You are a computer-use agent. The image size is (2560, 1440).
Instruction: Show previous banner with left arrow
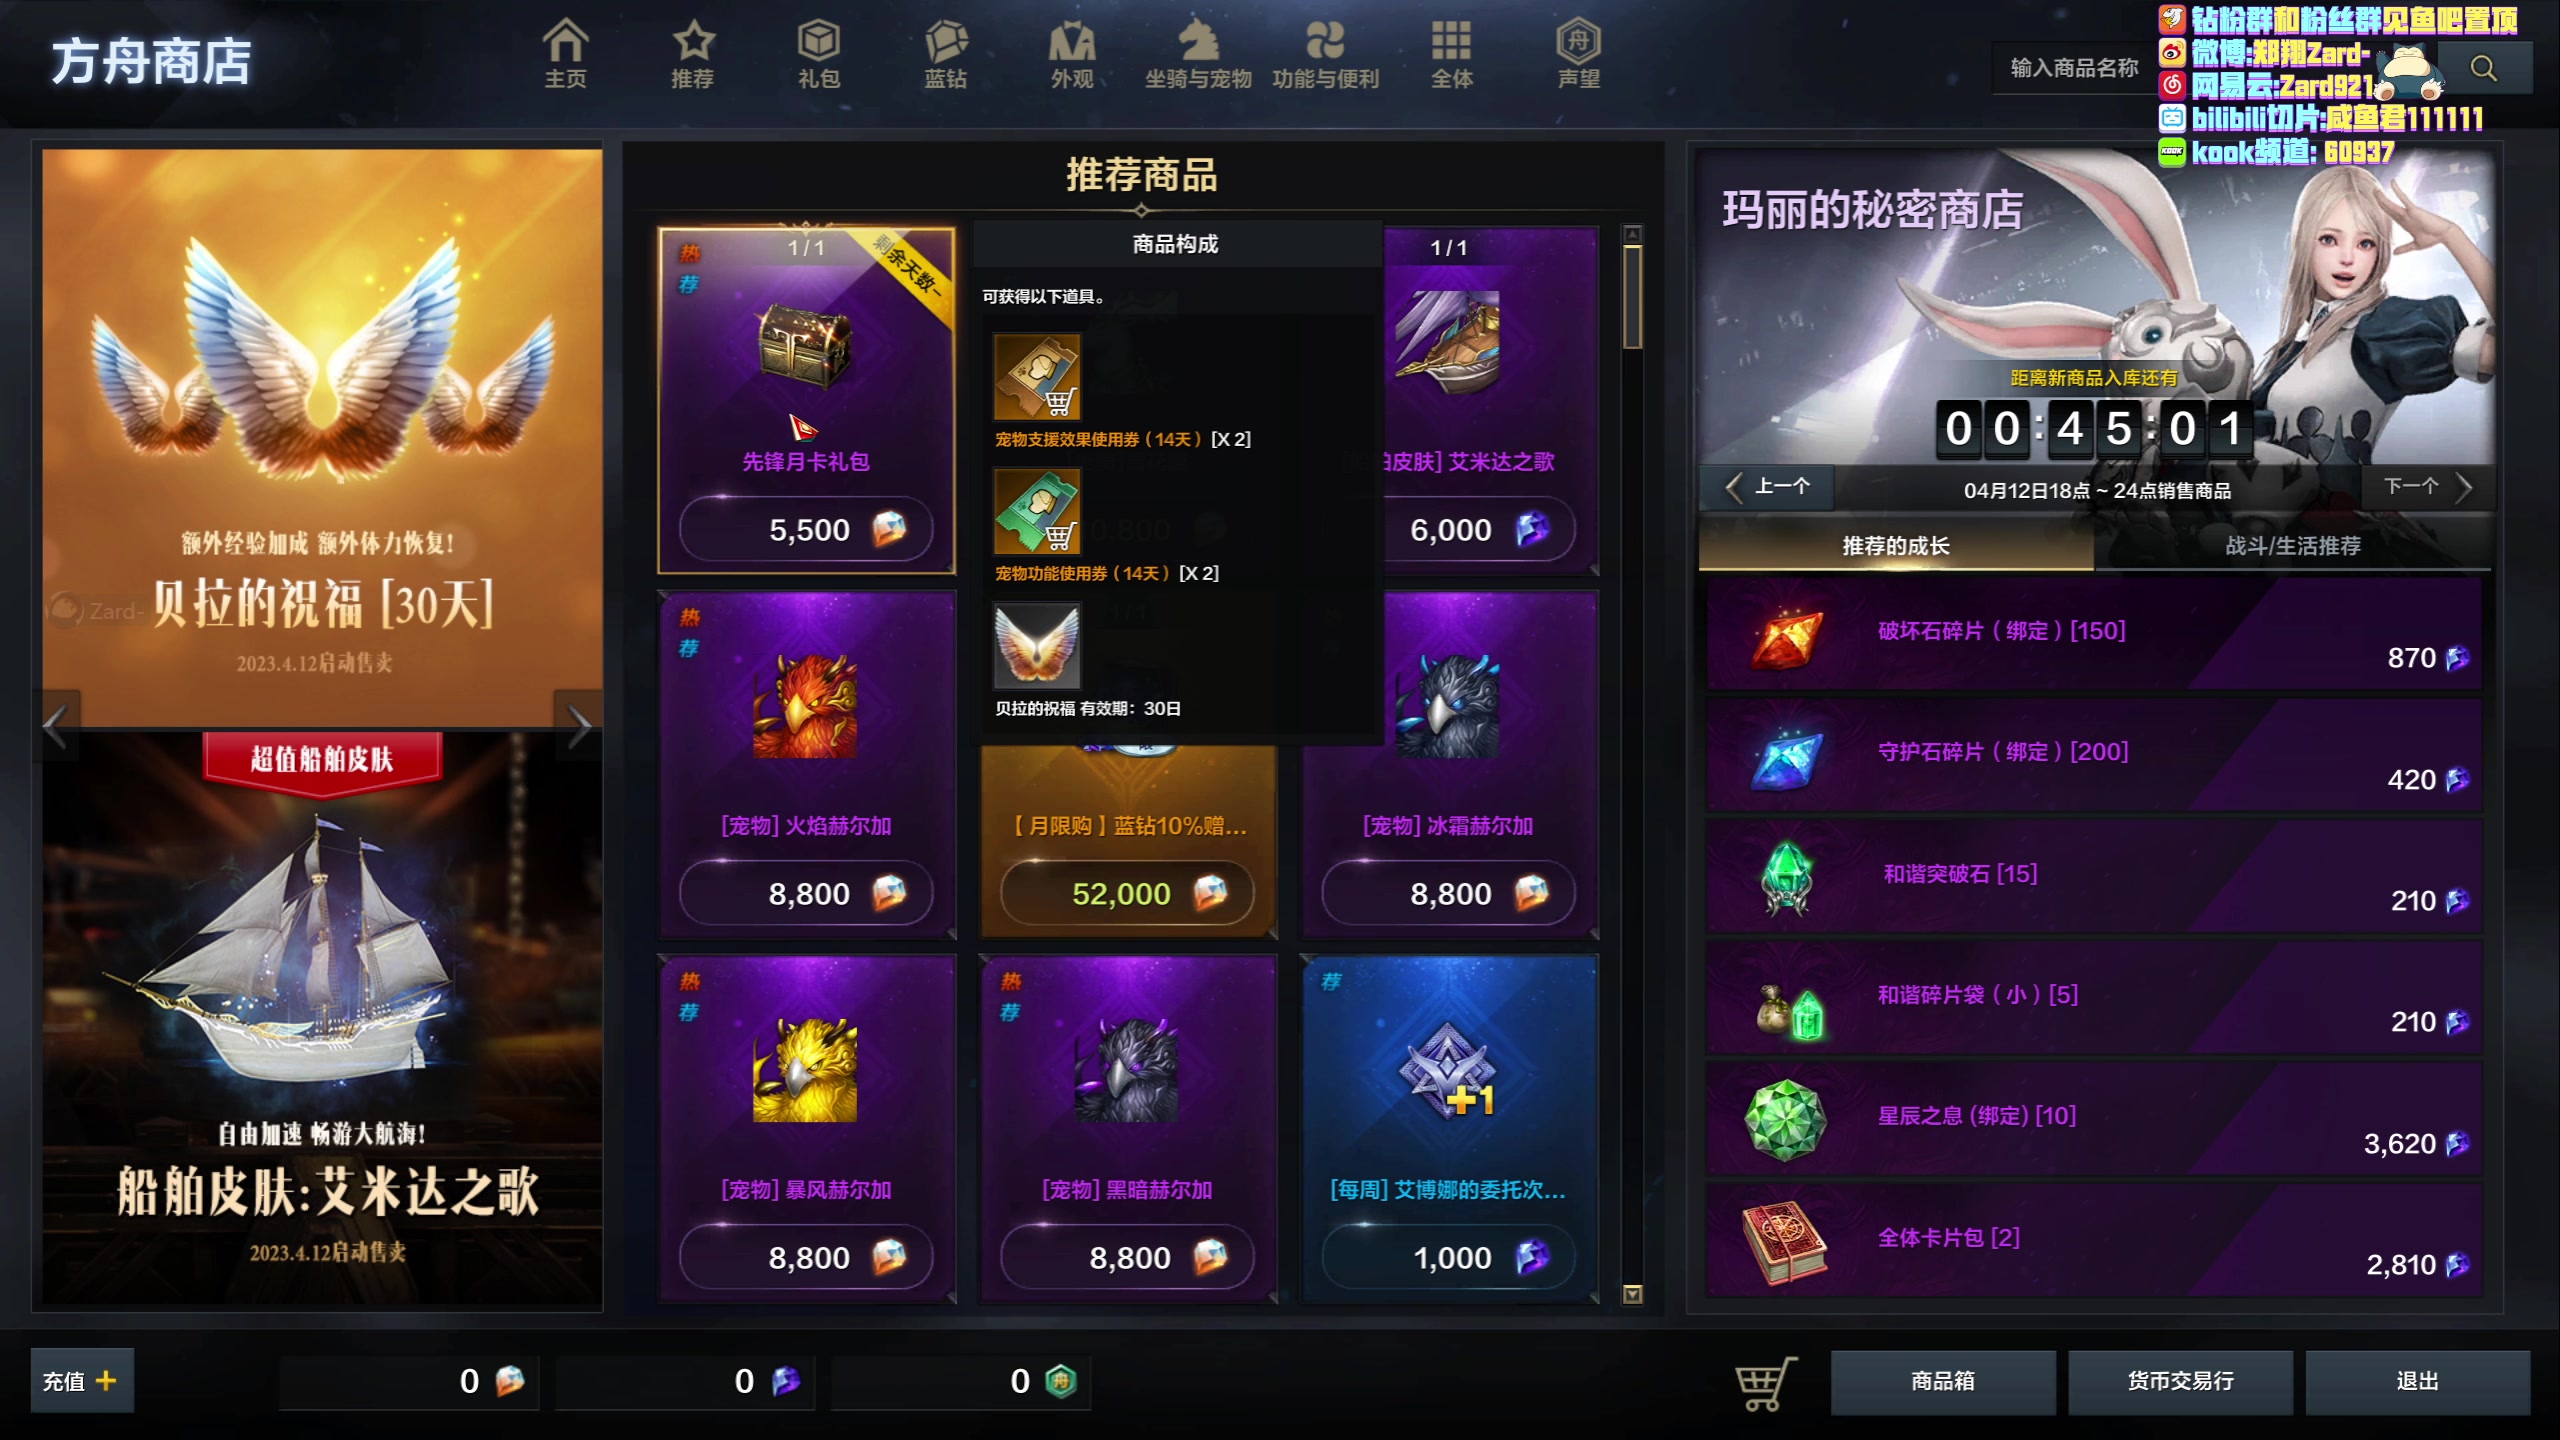pos(57,726)
